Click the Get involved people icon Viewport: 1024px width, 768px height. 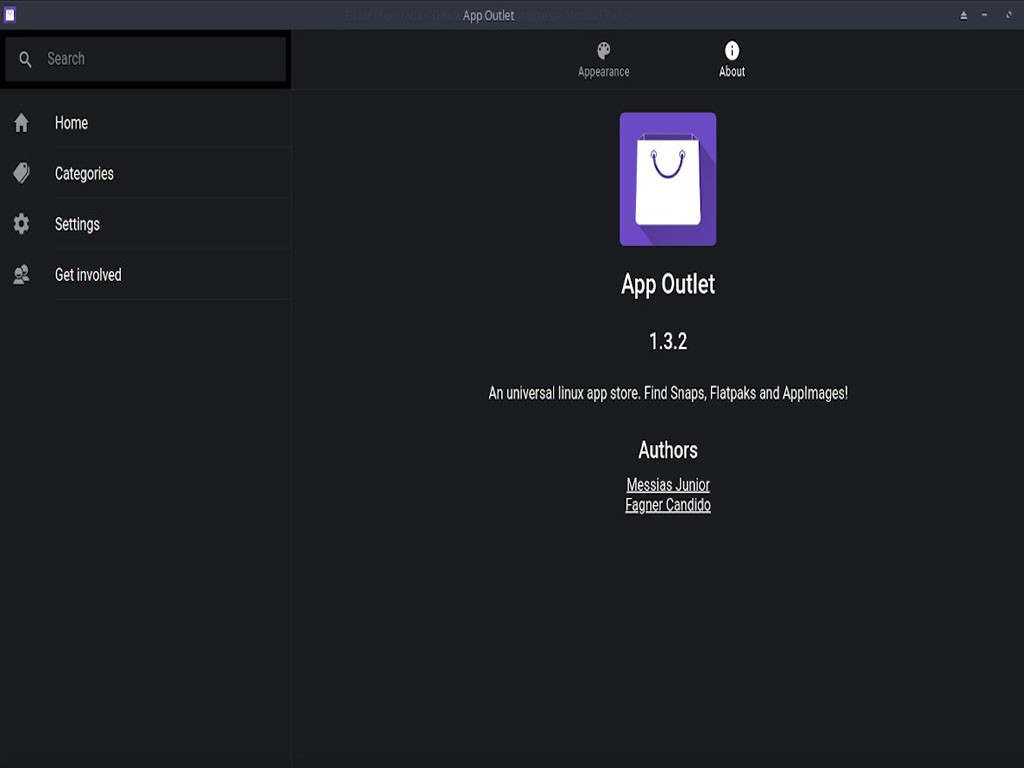coord(21,273)
